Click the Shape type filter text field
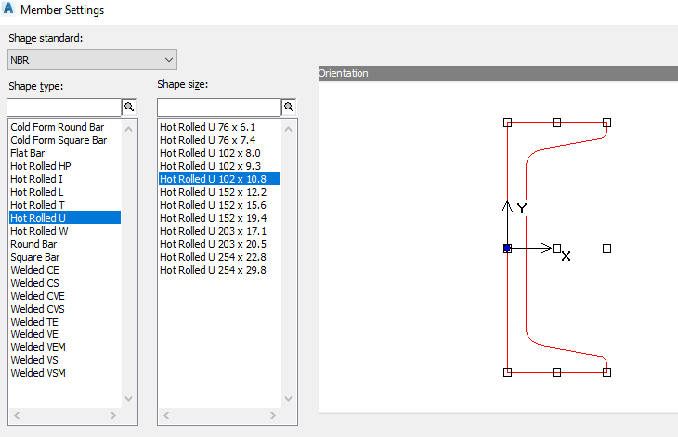 click(x=63, y=106)
